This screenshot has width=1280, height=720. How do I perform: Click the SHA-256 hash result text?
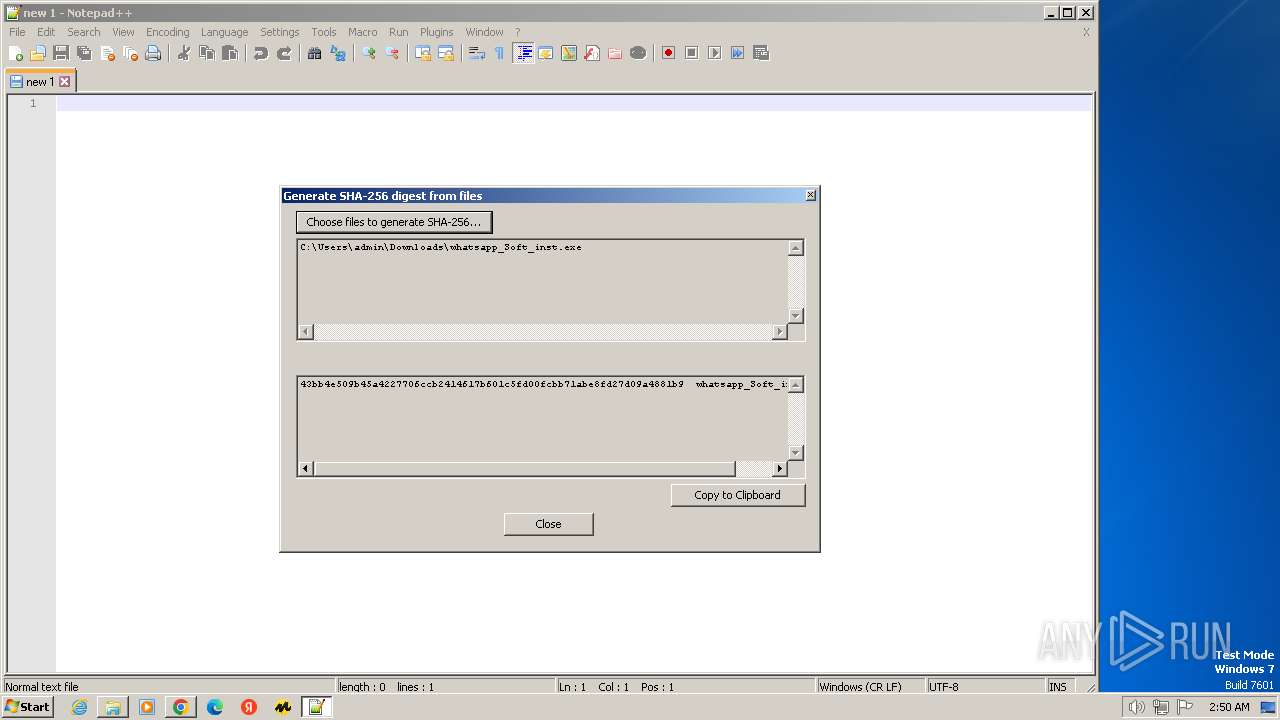pyautogui.click(x=492, y=384)
